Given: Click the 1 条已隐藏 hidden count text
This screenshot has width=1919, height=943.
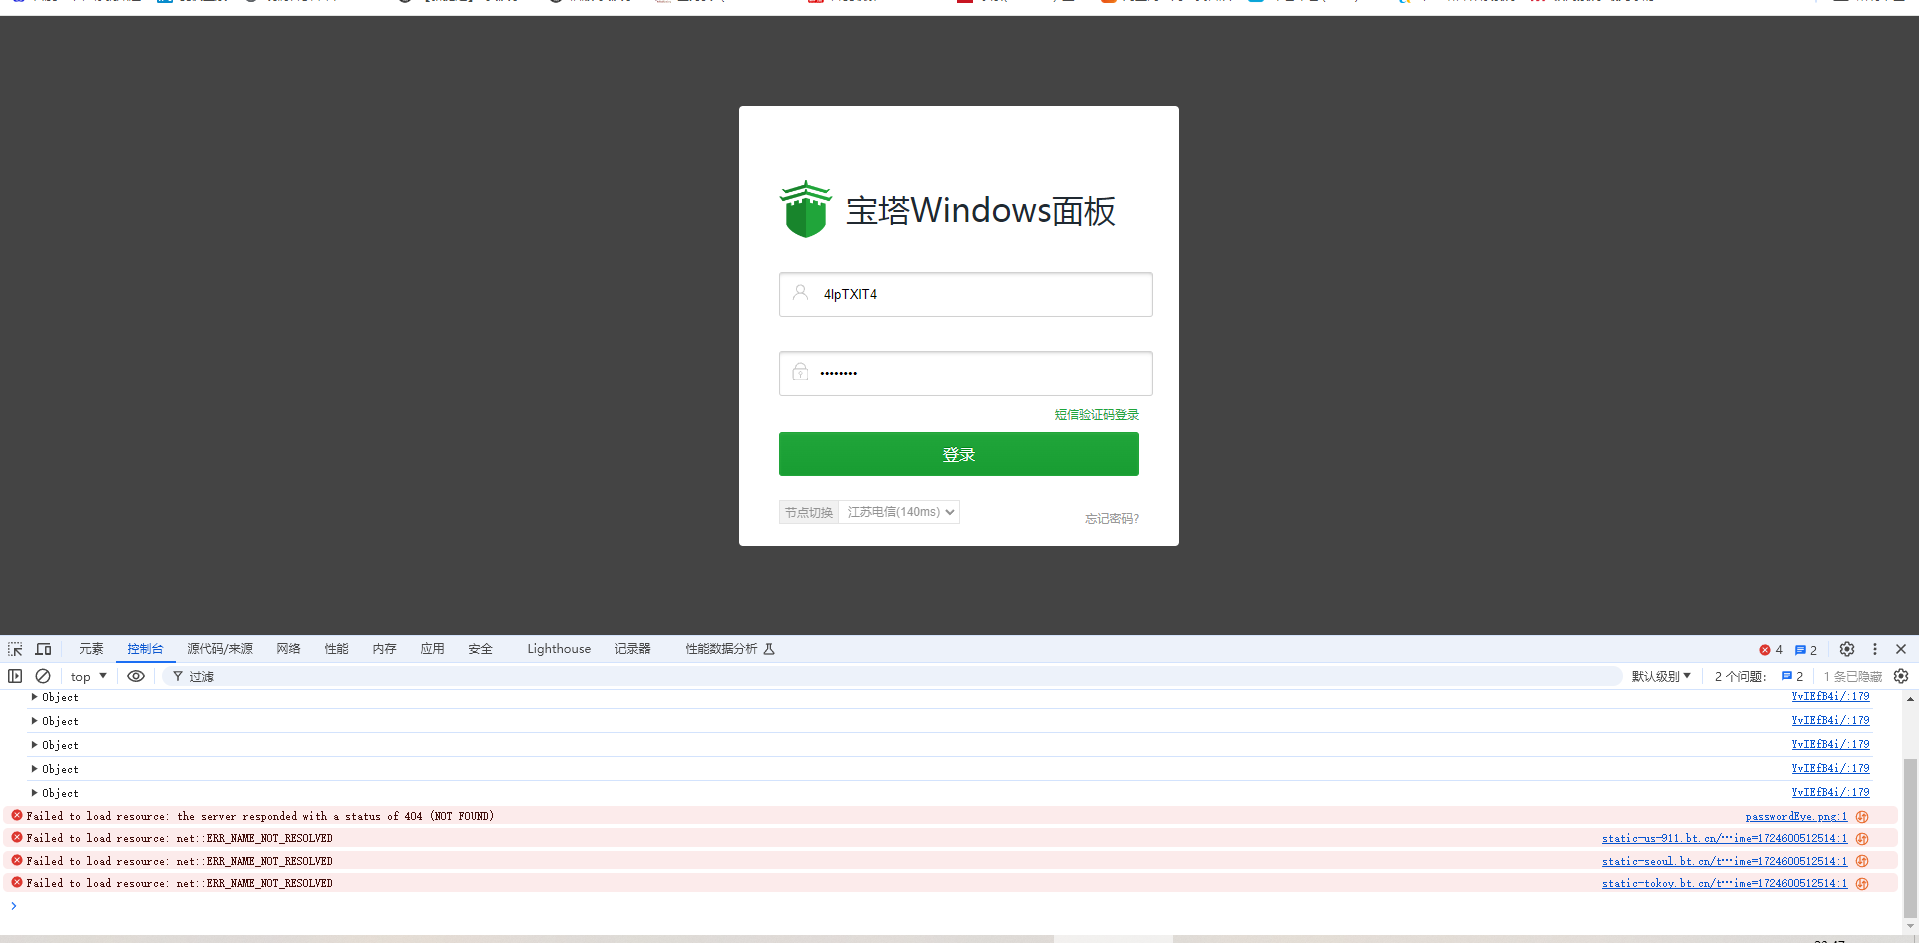Looking at the screenshot, I should click(1852, 676).
